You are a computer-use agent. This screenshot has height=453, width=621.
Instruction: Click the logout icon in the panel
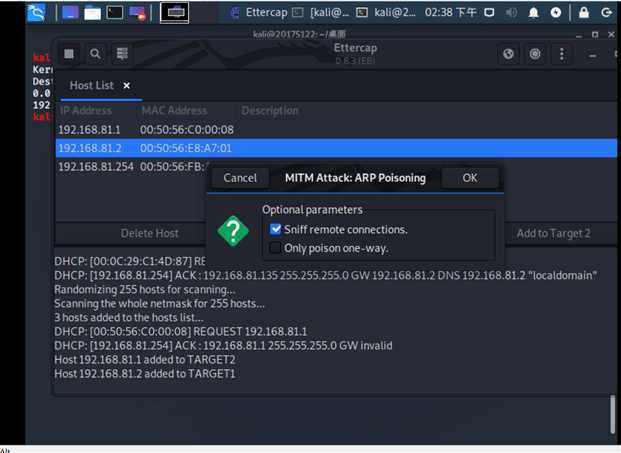606,13
